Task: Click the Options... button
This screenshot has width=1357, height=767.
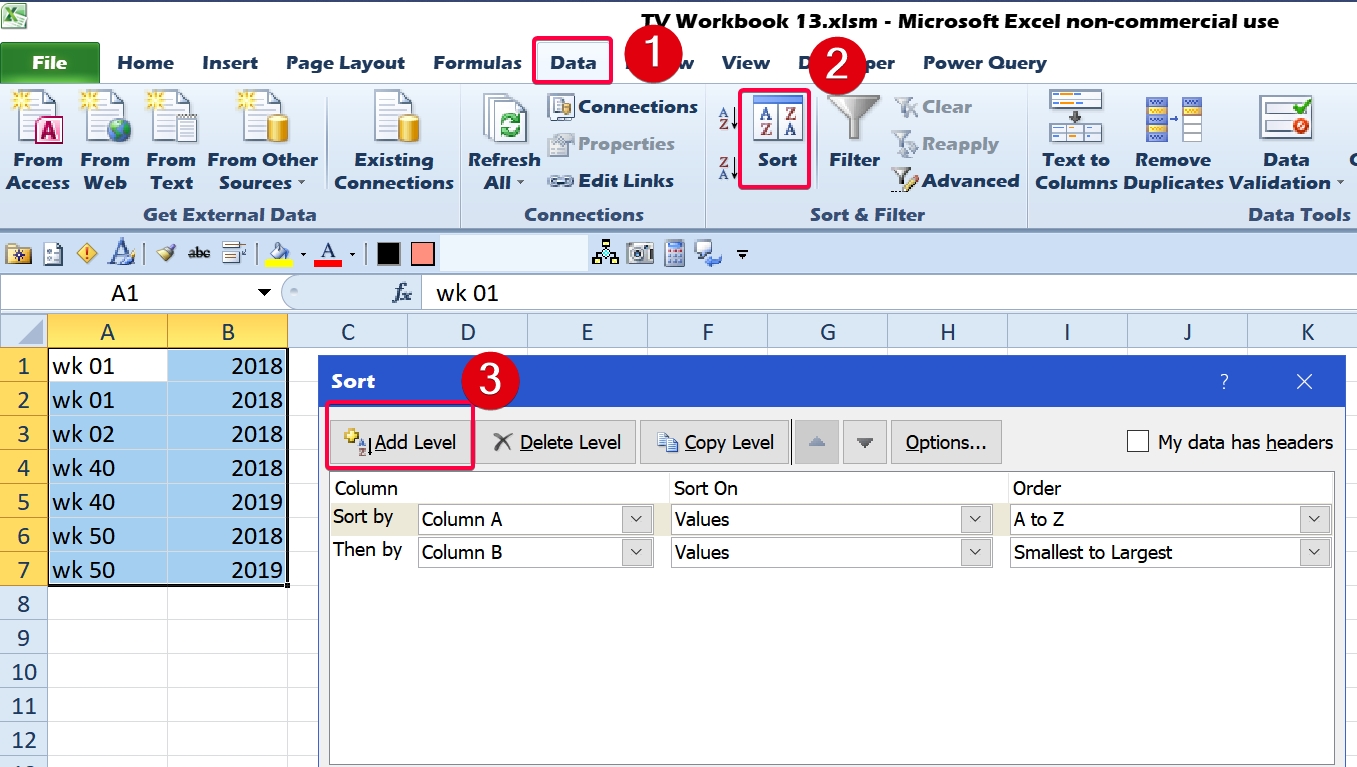Action: pyautogui.click(x=946, y=442)
